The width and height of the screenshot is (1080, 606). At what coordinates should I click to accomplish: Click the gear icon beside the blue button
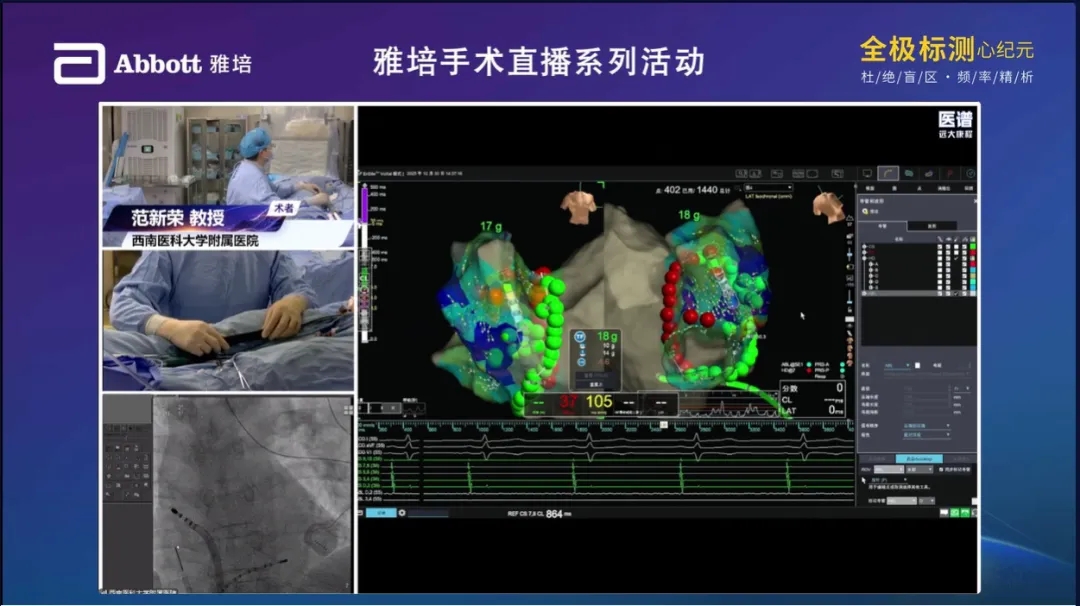(402, 513)
